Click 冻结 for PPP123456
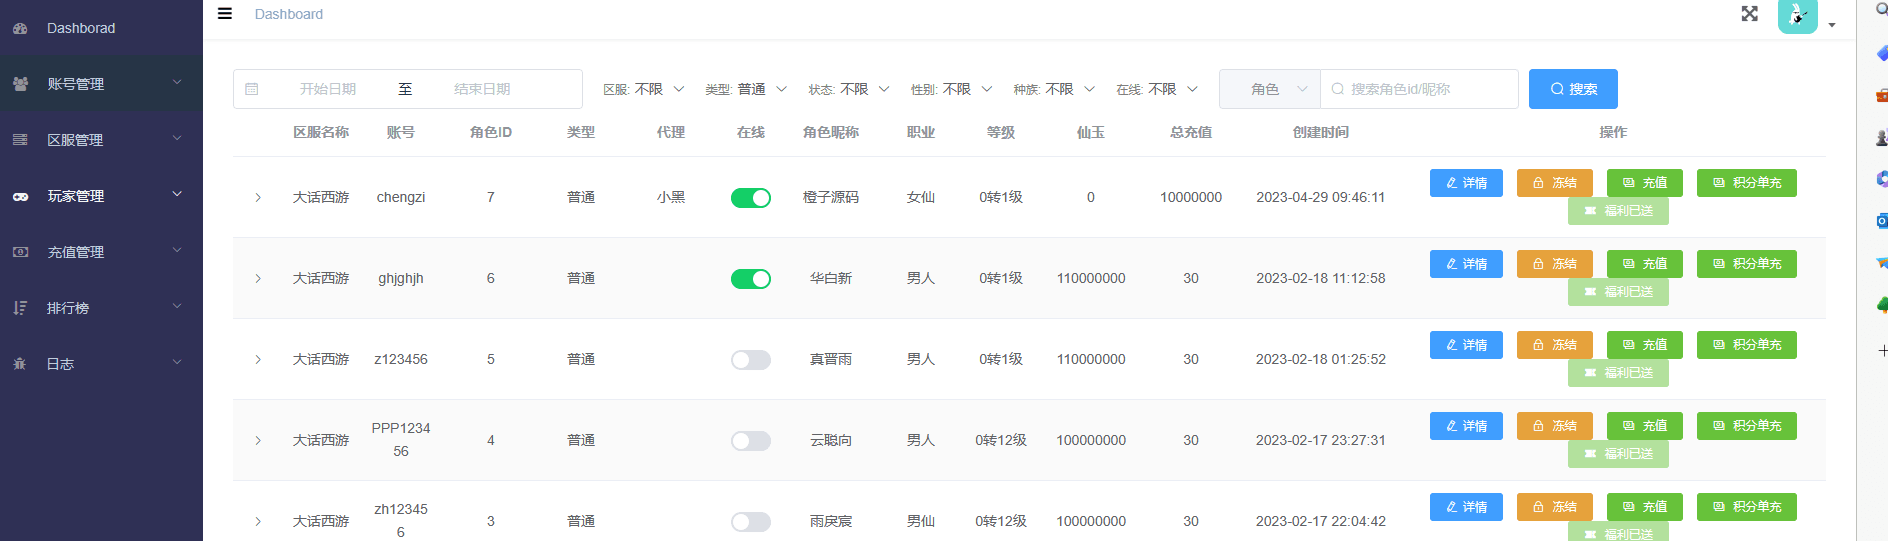The height and width of the screenshot is (541, 1888). coord(1555,426)
